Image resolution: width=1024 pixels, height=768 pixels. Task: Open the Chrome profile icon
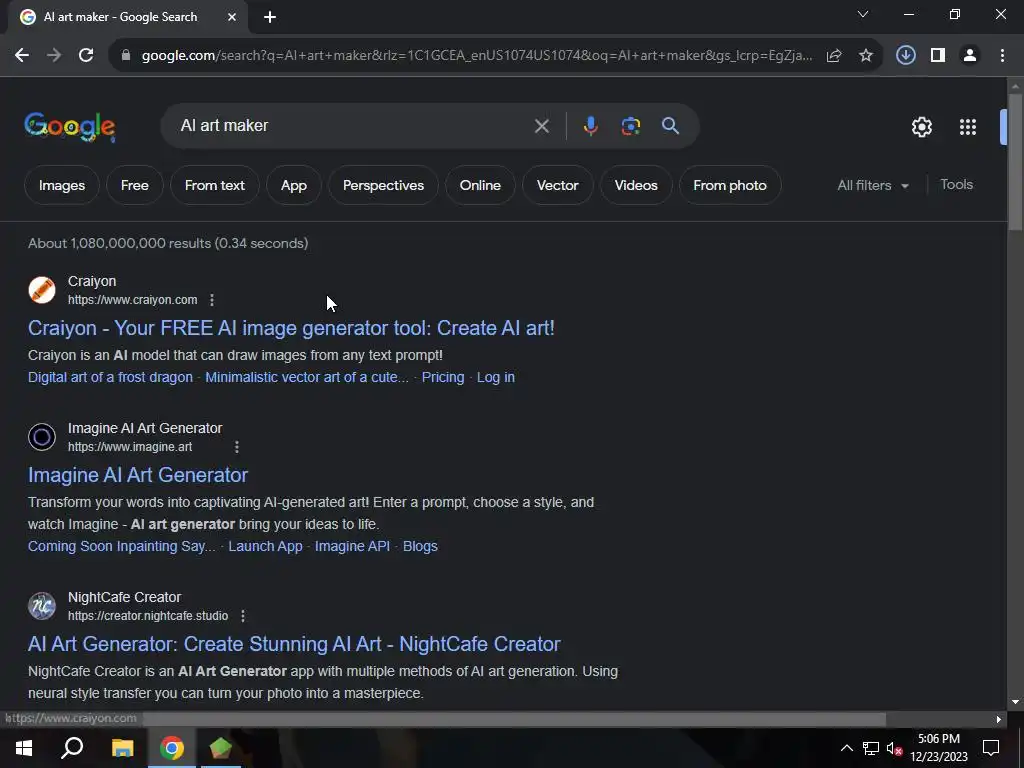[970, 56]
